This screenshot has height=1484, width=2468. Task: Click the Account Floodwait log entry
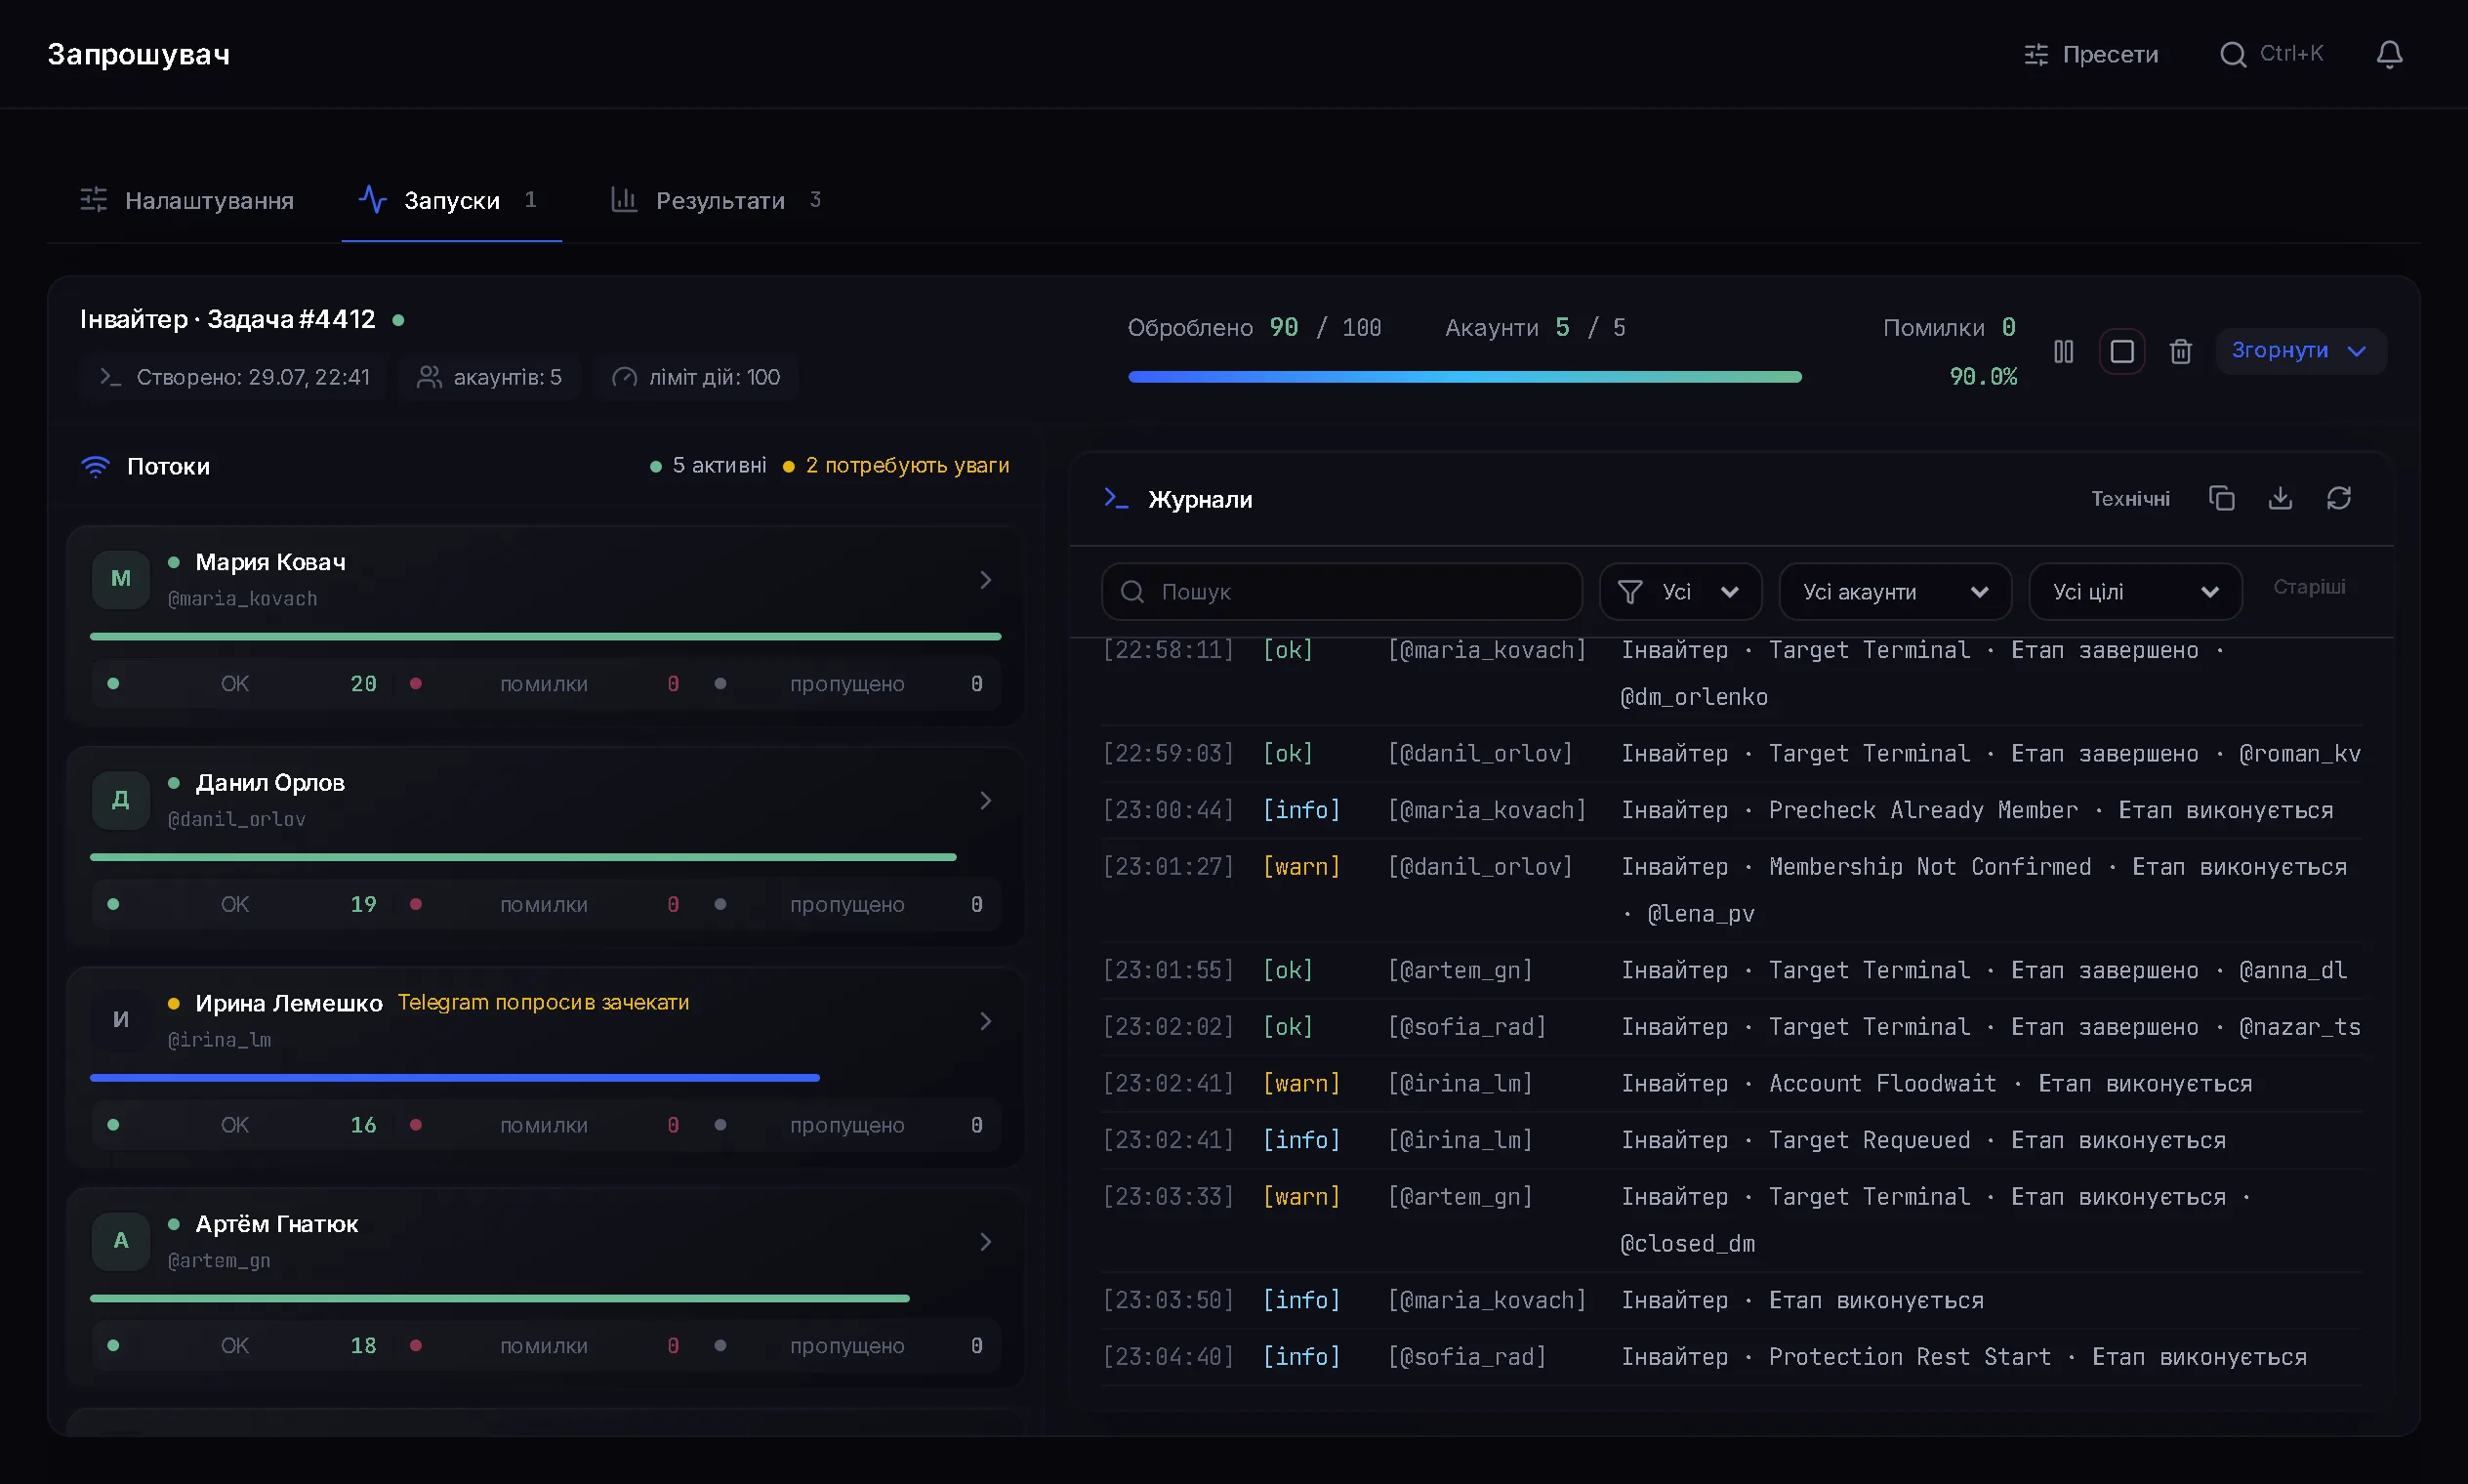(1732, 1084)
